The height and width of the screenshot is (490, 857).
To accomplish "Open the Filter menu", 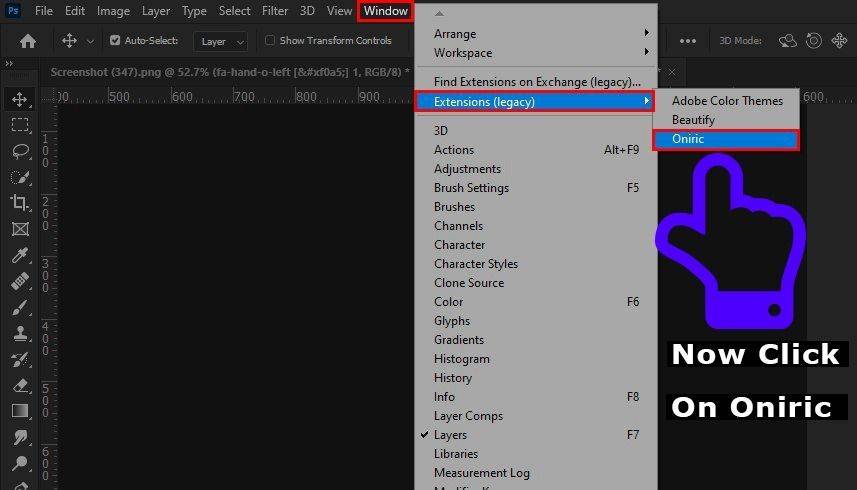I will [x=274, y=11].
